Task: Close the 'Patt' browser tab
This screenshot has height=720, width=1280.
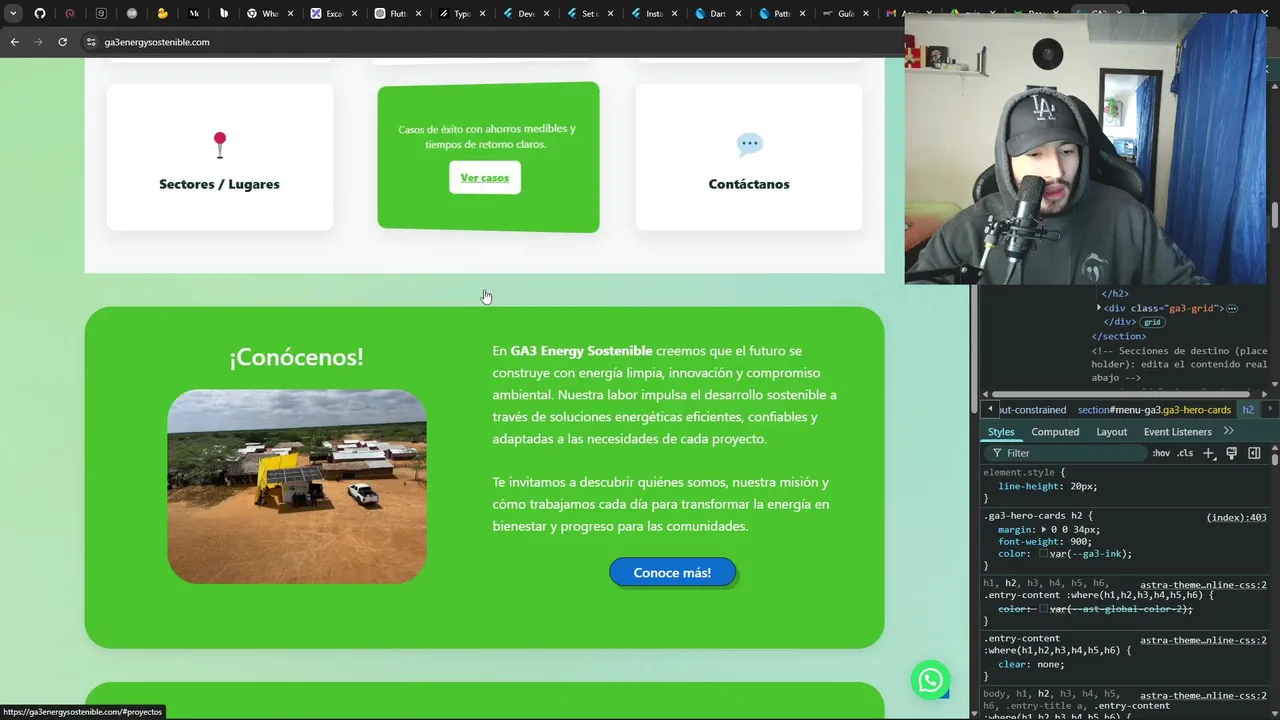Action: point(802,14)
